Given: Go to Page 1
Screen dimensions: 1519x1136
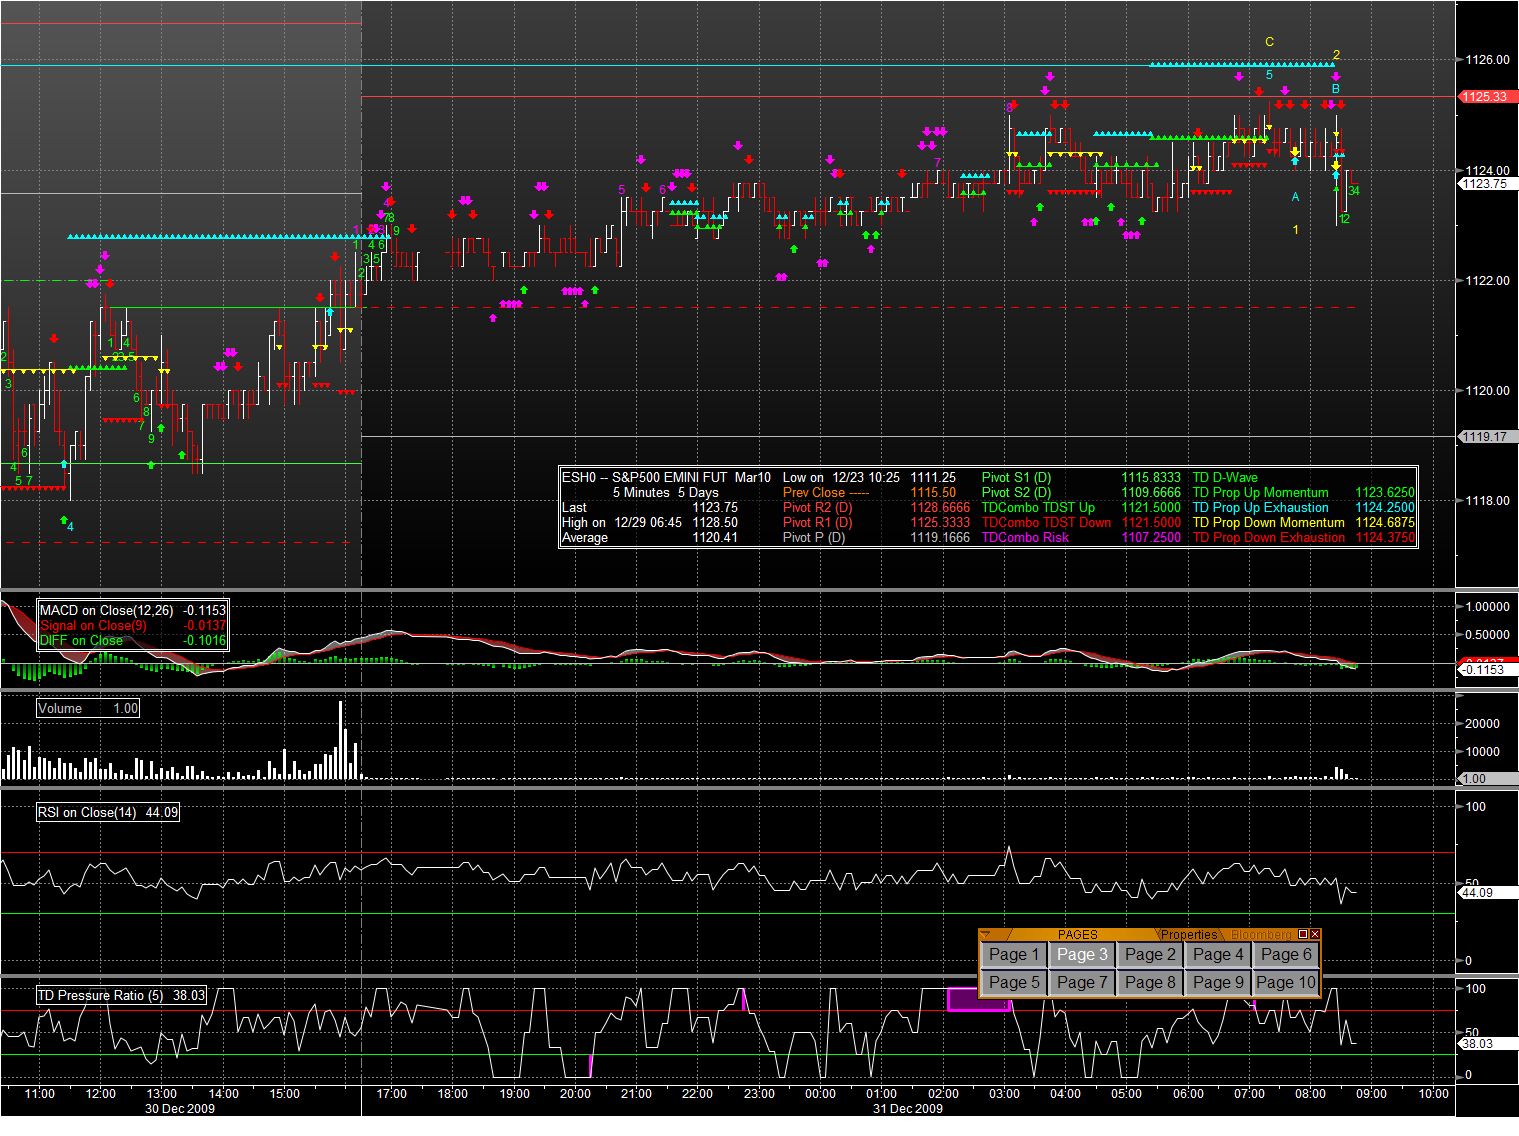Looking at the screenshot, I should (1014, 955).
